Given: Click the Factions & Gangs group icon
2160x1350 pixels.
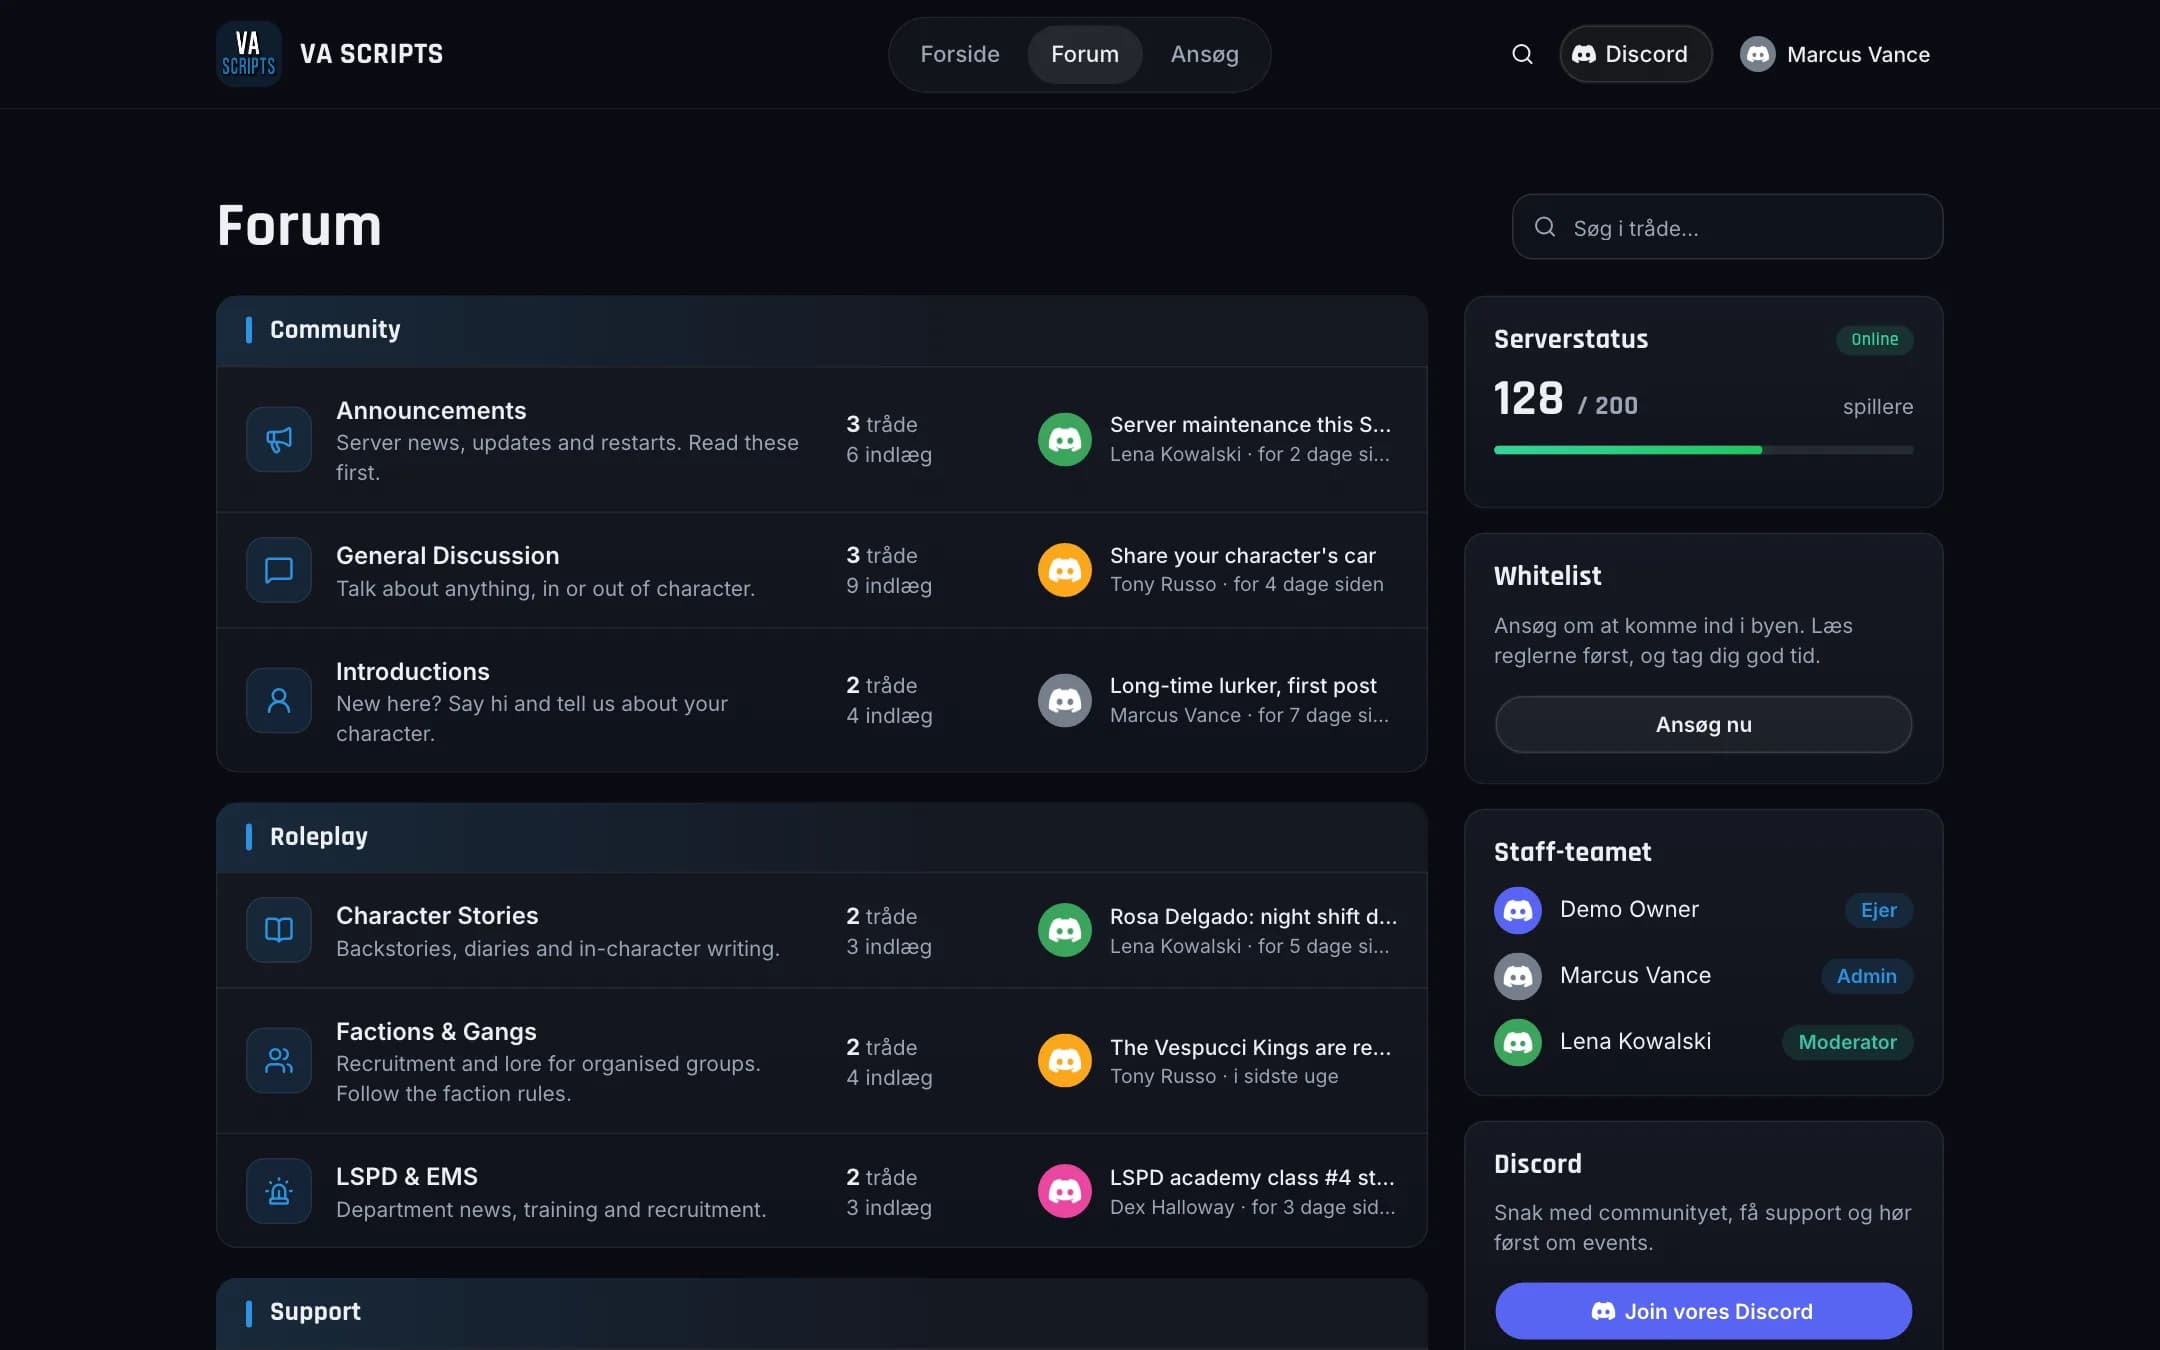Looking at the screenshot, I should 279,1061.
